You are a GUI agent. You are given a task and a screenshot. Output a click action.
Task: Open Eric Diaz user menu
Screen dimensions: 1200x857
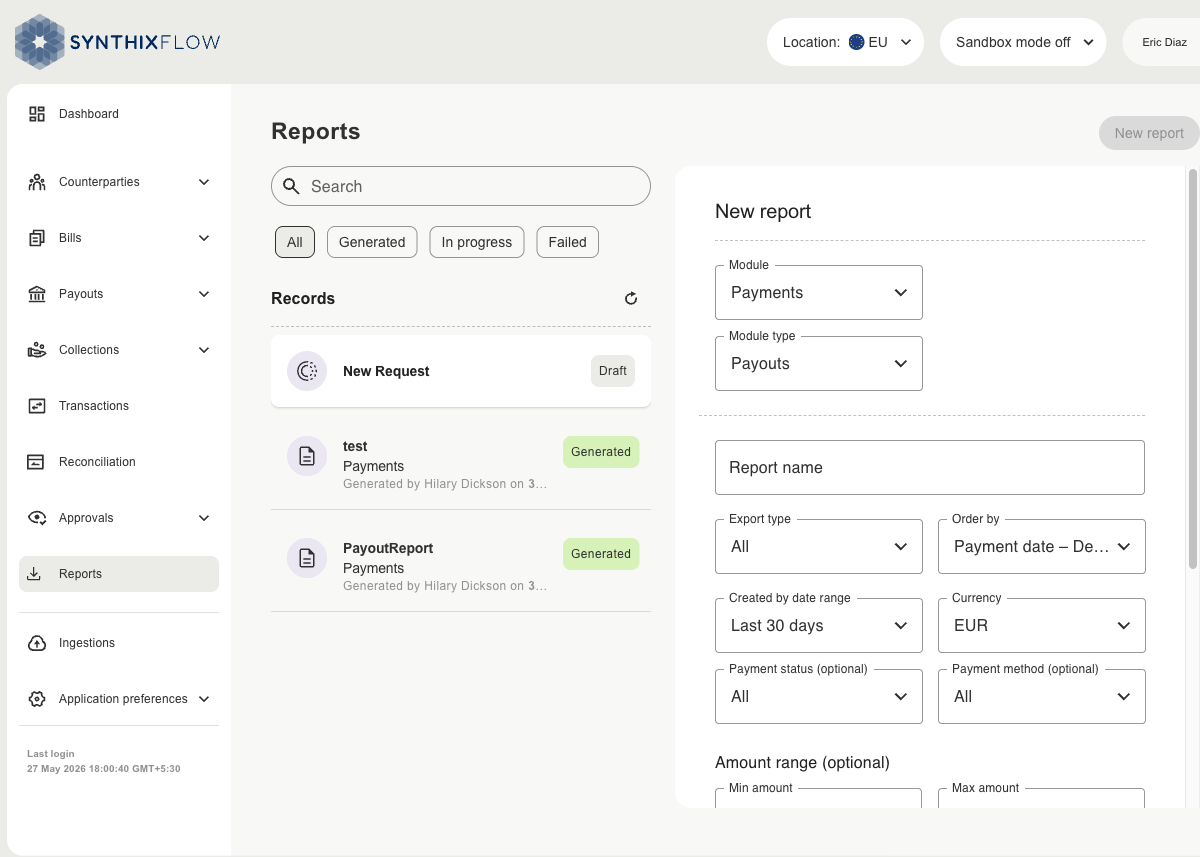pos(1163,42)
